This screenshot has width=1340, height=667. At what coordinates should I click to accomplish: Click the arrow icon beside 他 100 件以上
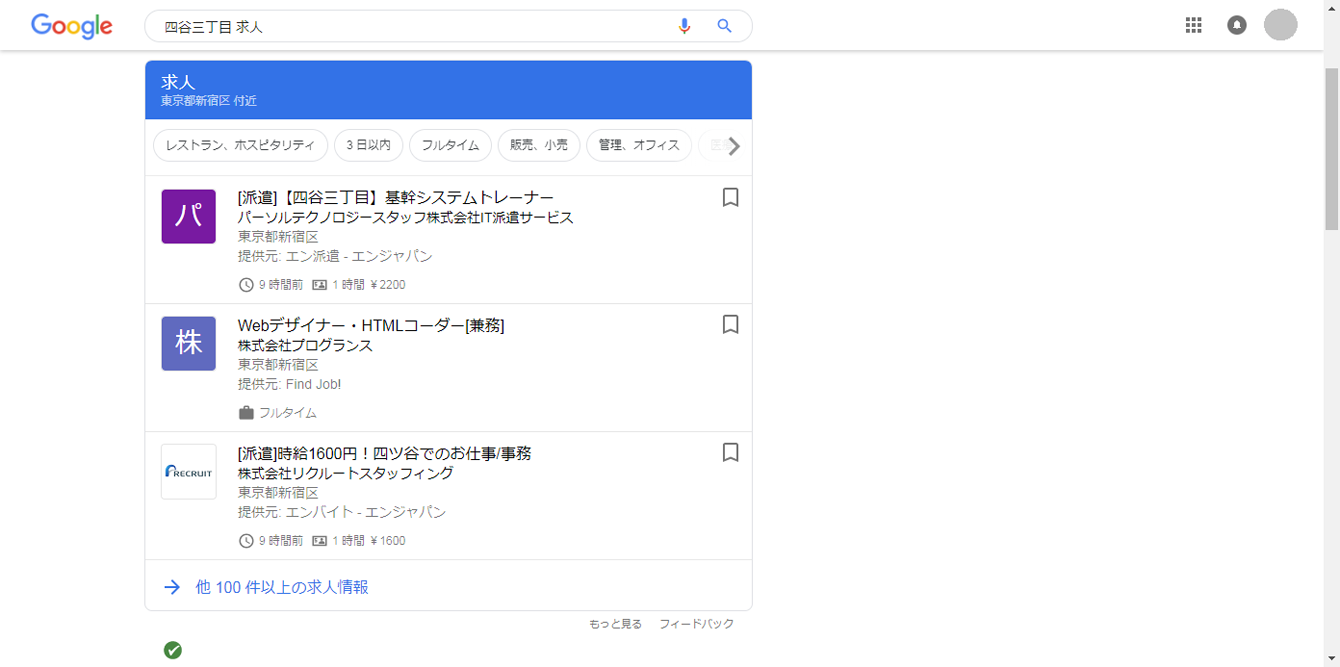click(x=172, y=587)
